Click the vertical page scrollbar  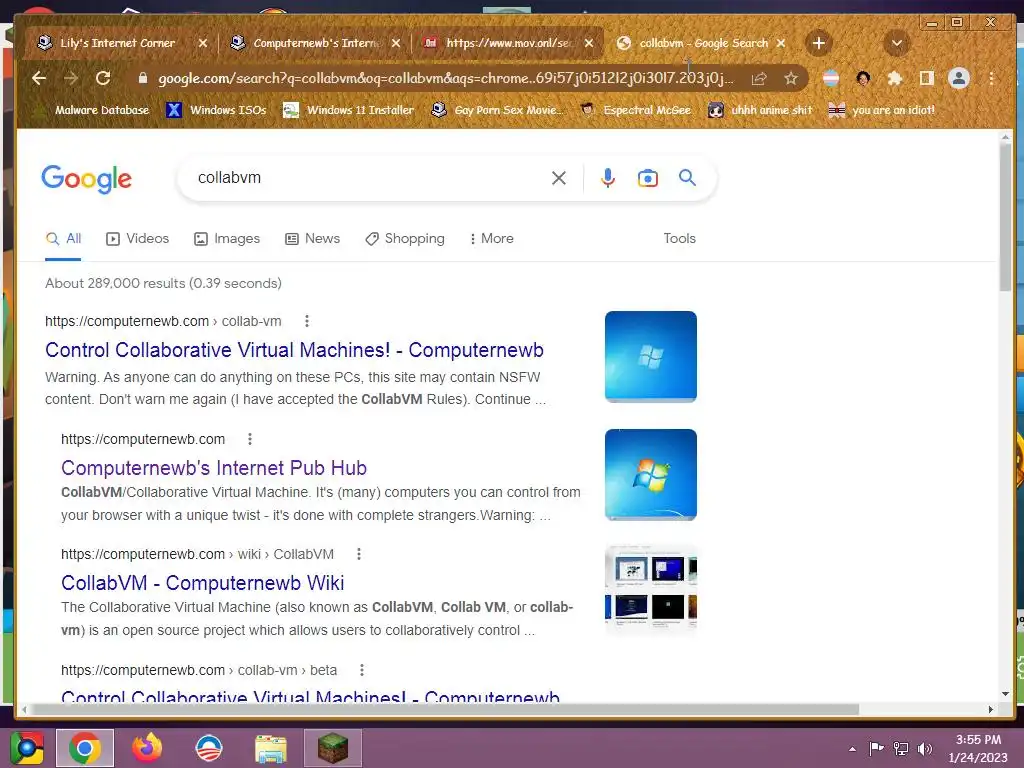1005,217
